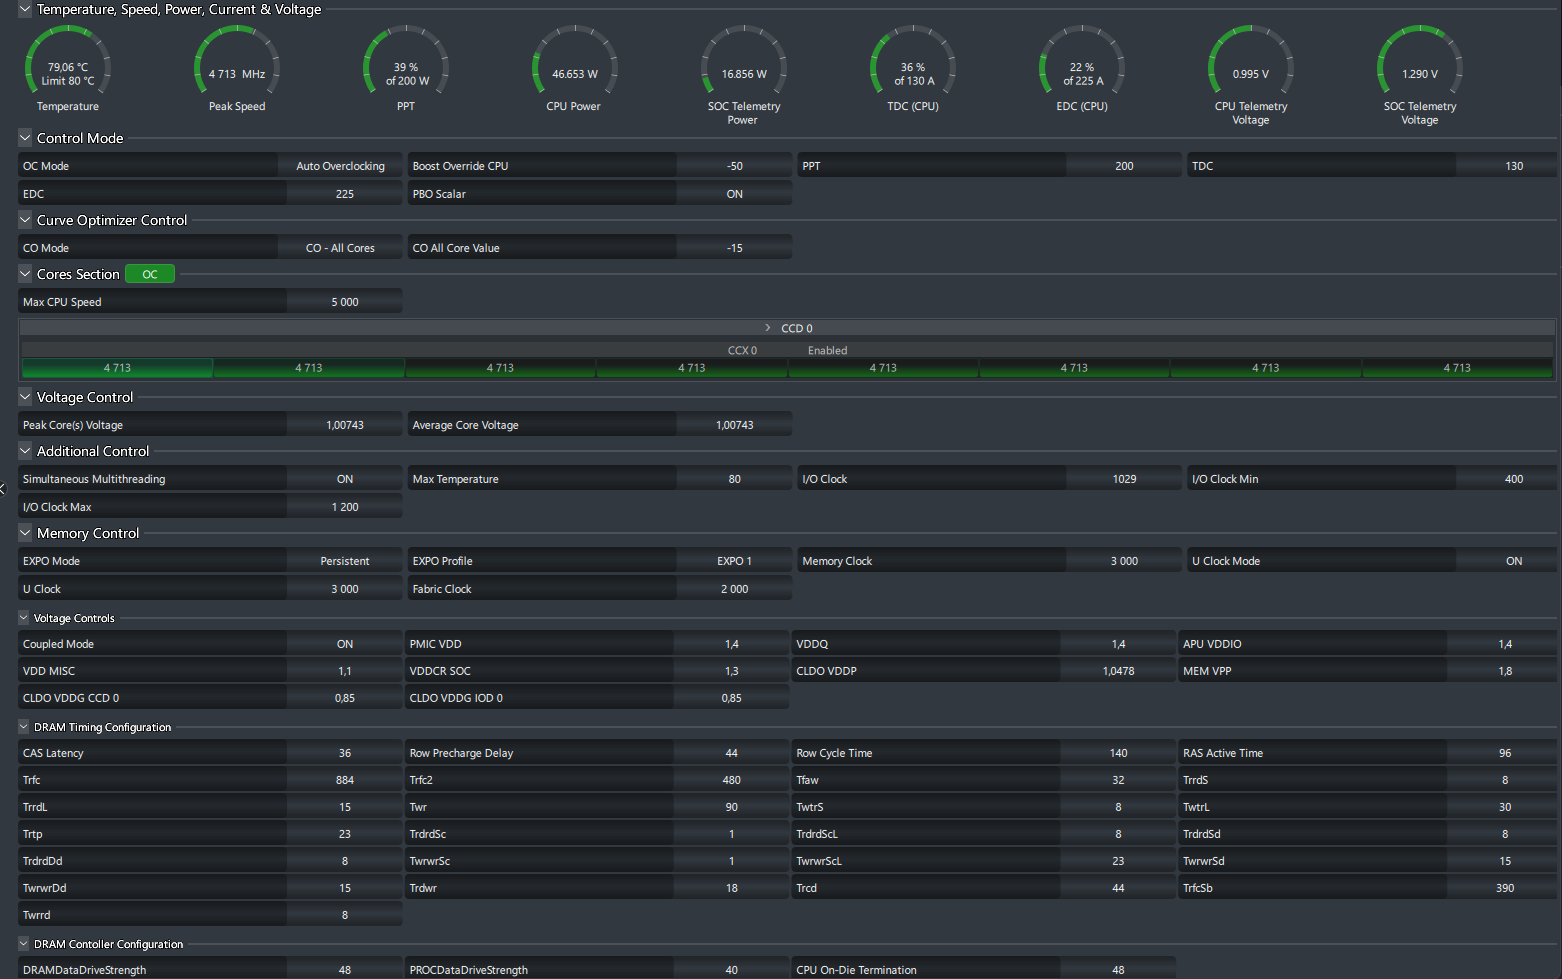This screenshot has width=1562, height=979.
Task: Select the highlighted bright-green core speed bar
Action: [117, 368]
